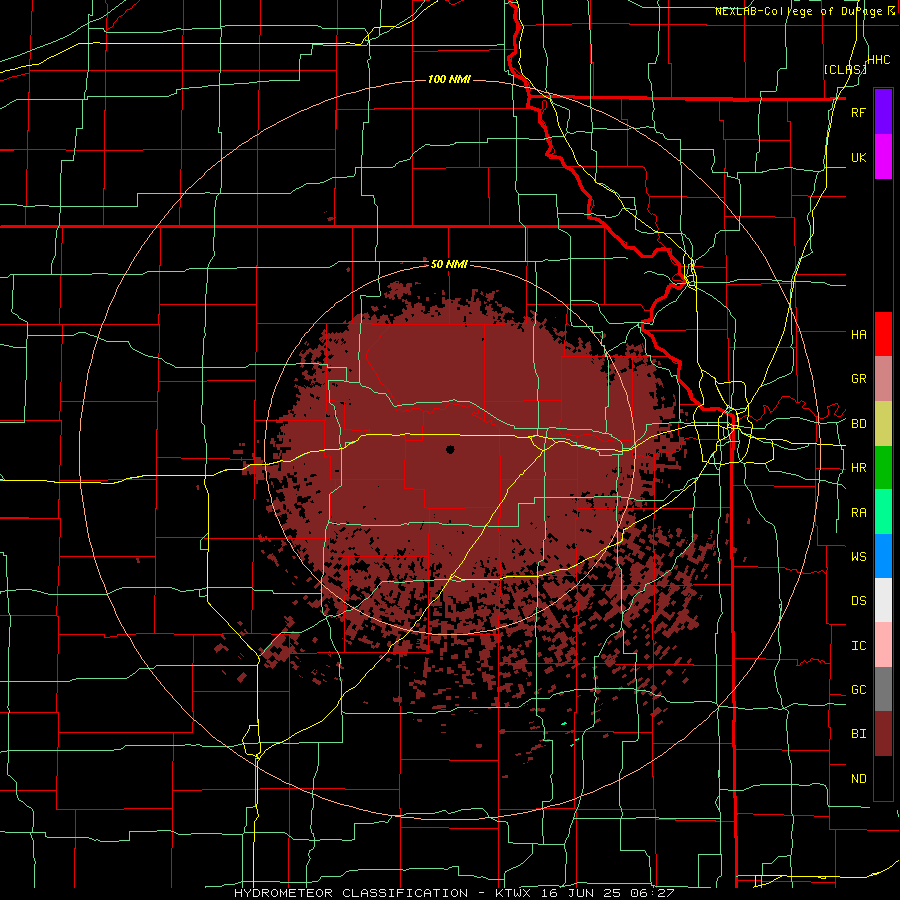This screenshot has width=900, height=900.
Task: Click the "GR" legend label
Action: point(858,379)
